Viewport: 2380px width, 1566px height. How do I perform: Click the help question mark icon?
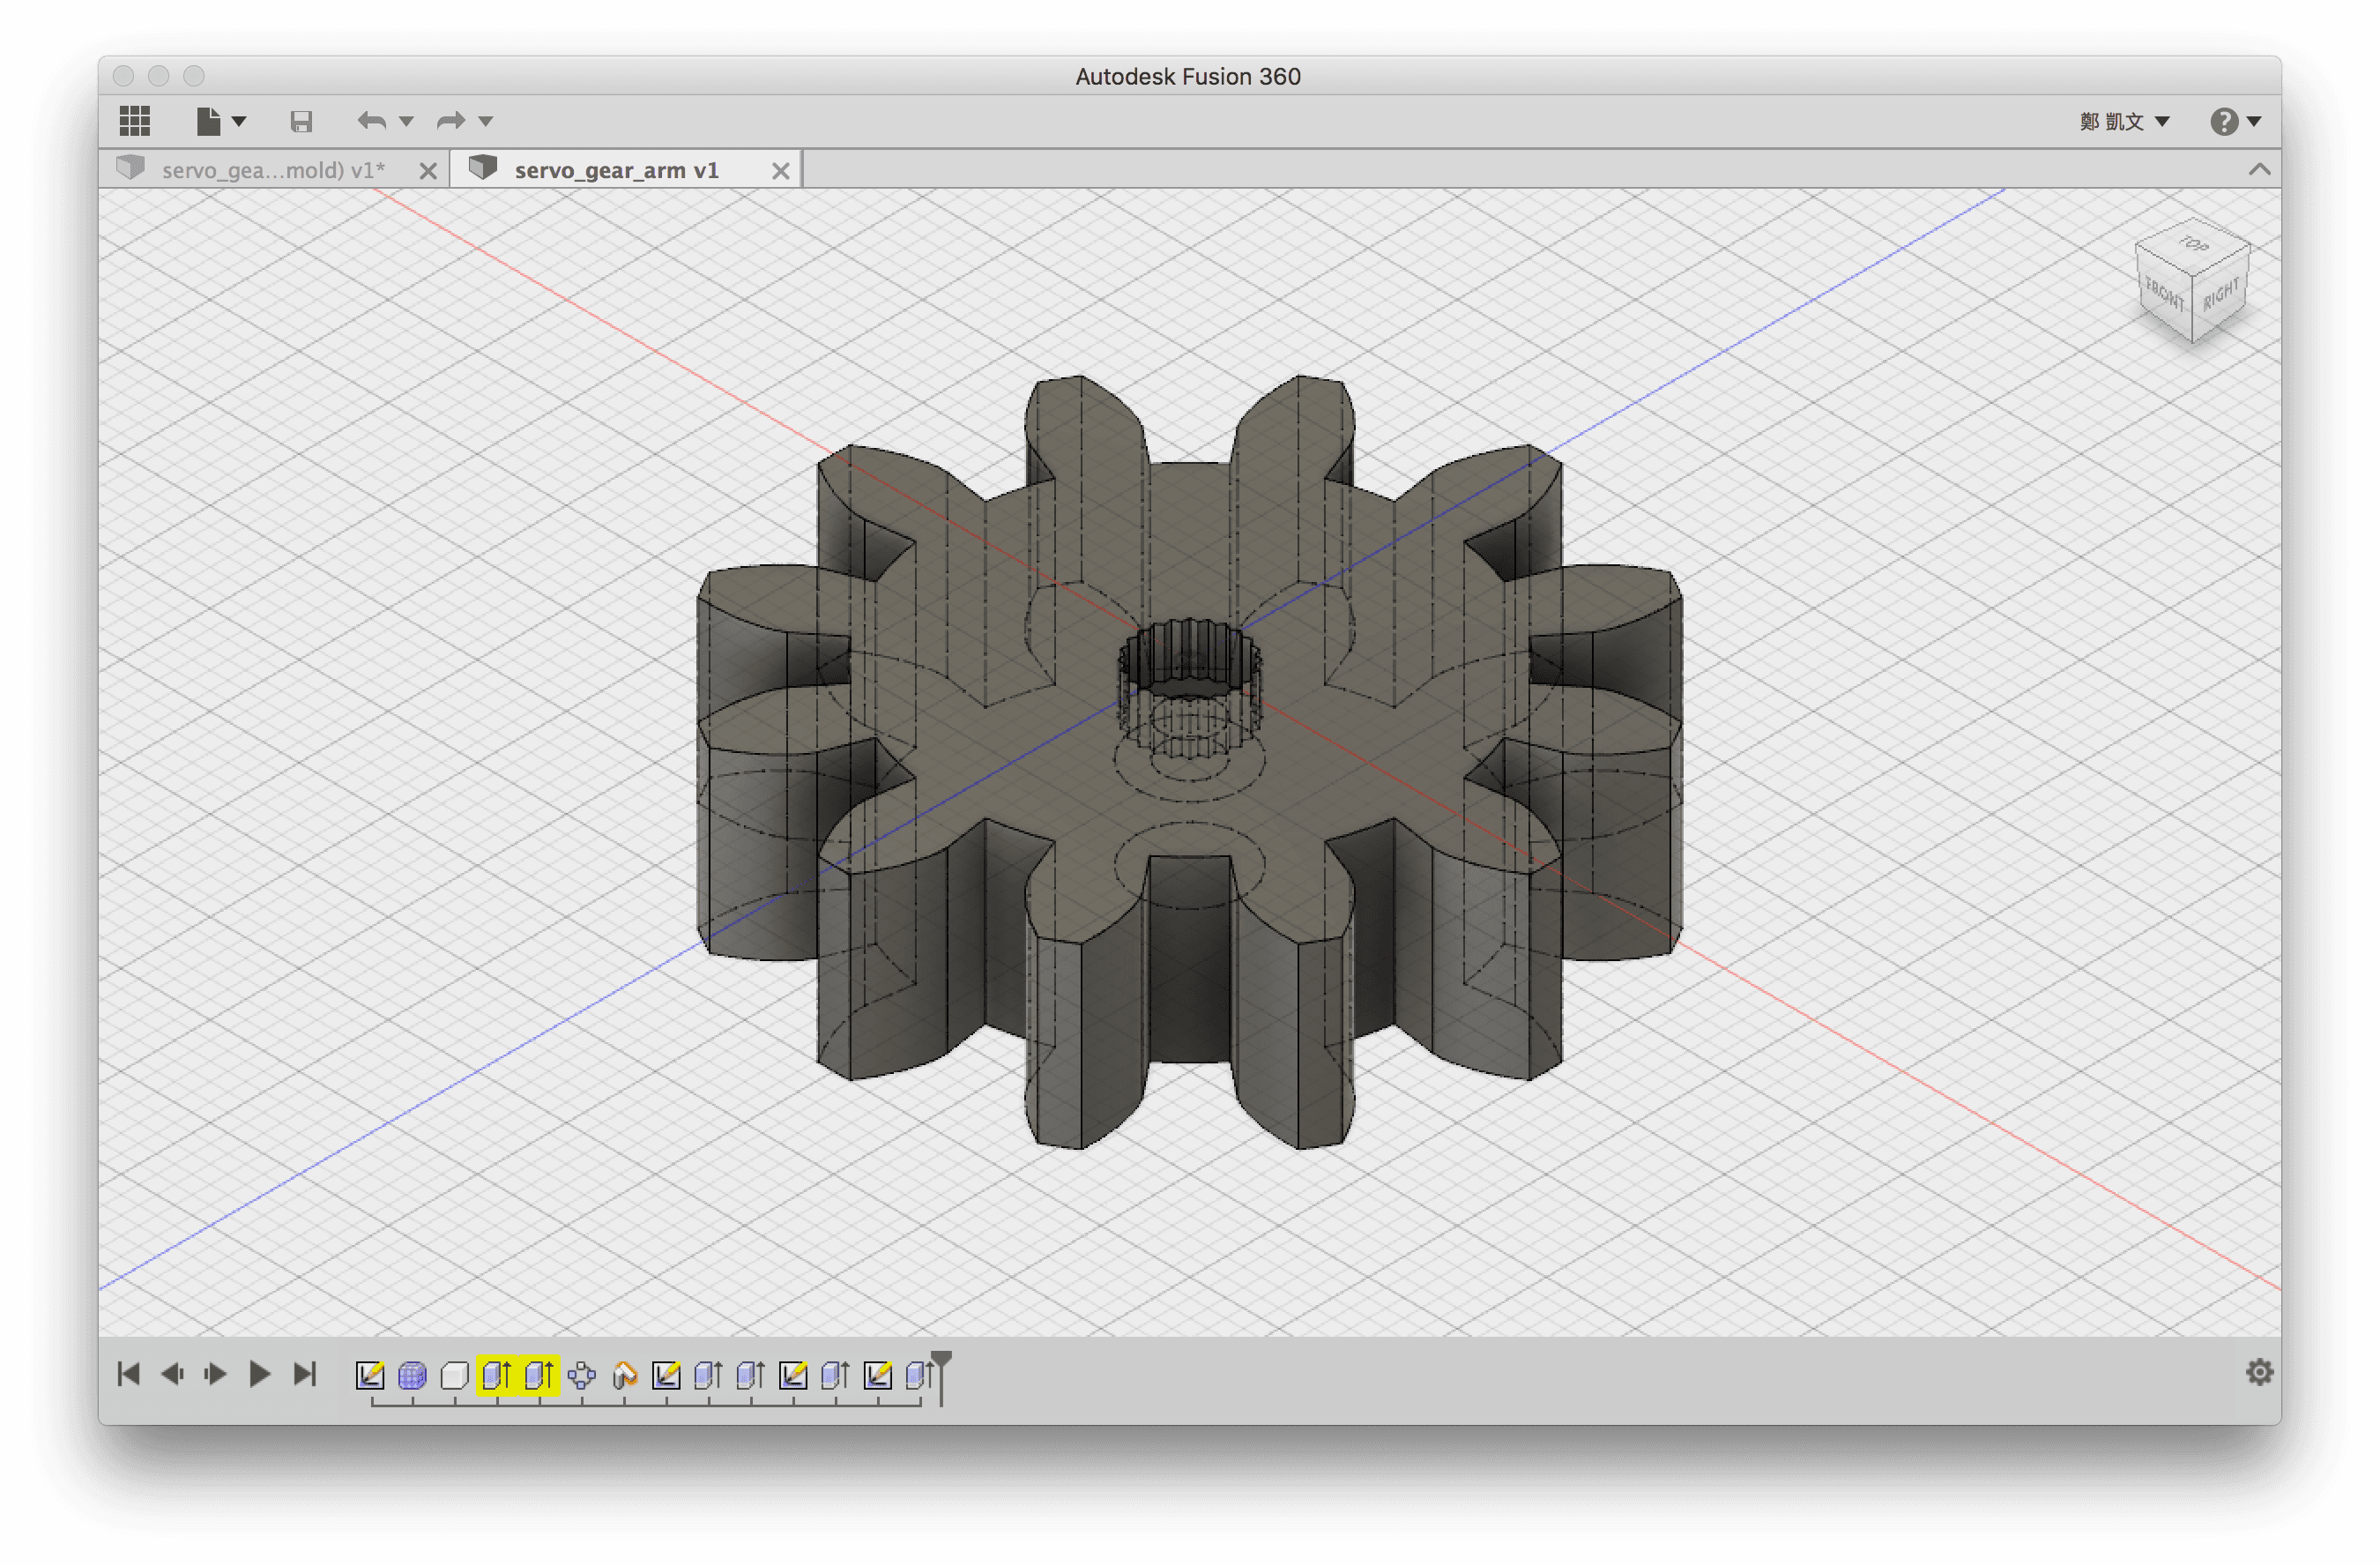point(2223,121)
